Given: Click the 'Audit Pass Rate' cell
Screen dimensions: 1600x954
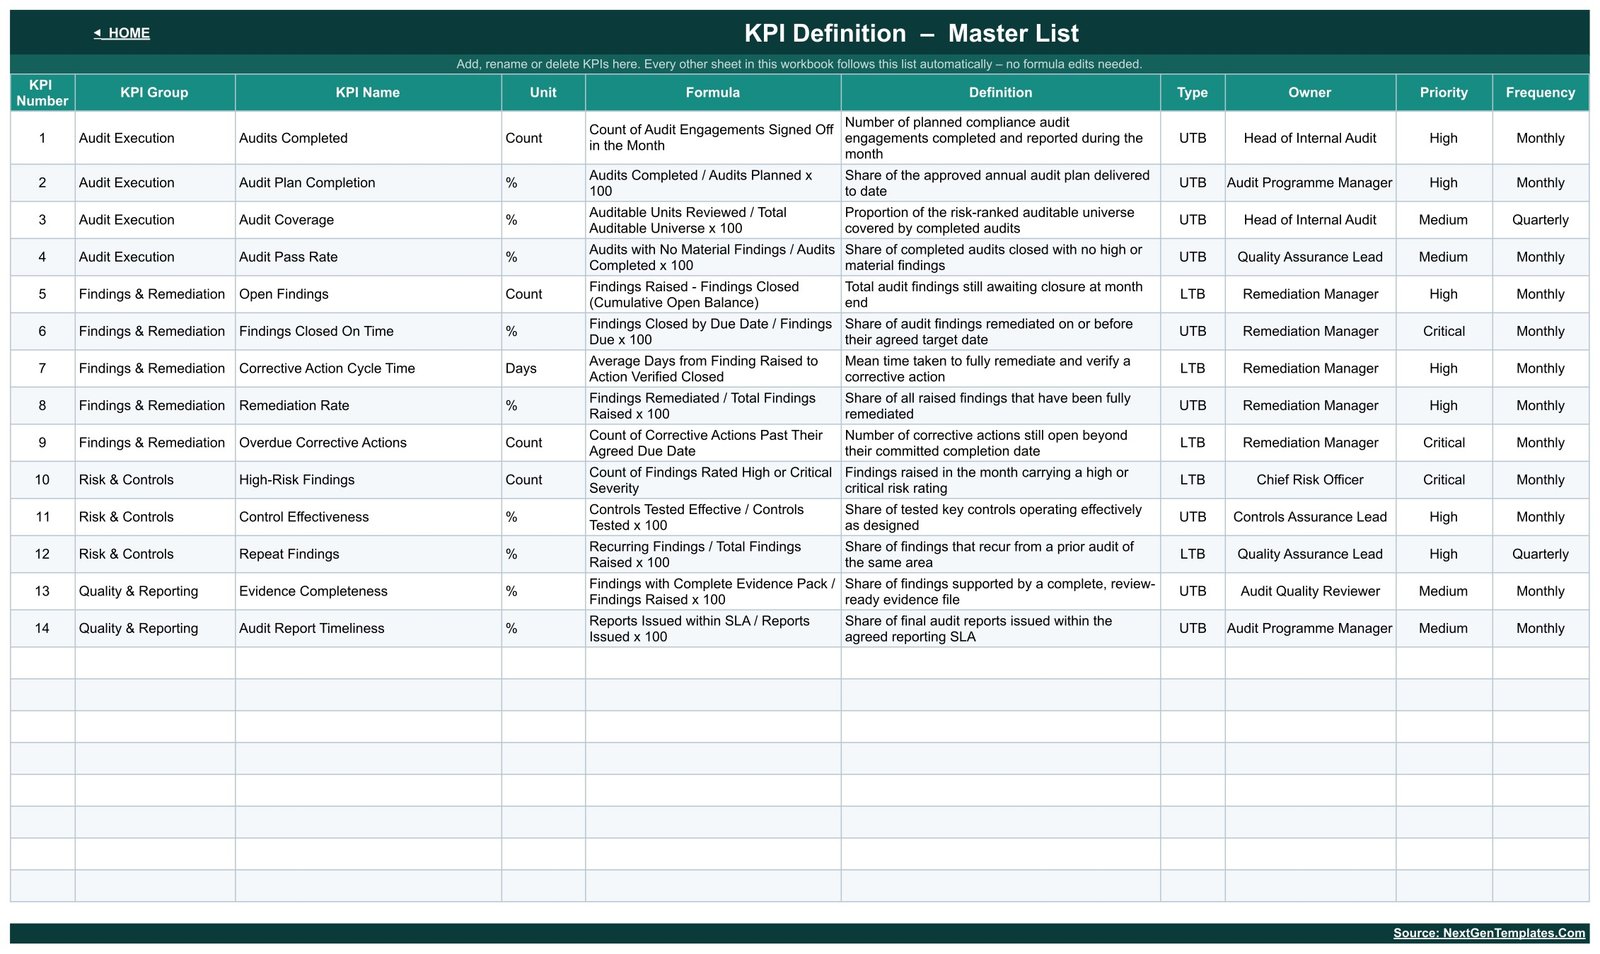Looking at the screenshot, I should tap(368, 257).
